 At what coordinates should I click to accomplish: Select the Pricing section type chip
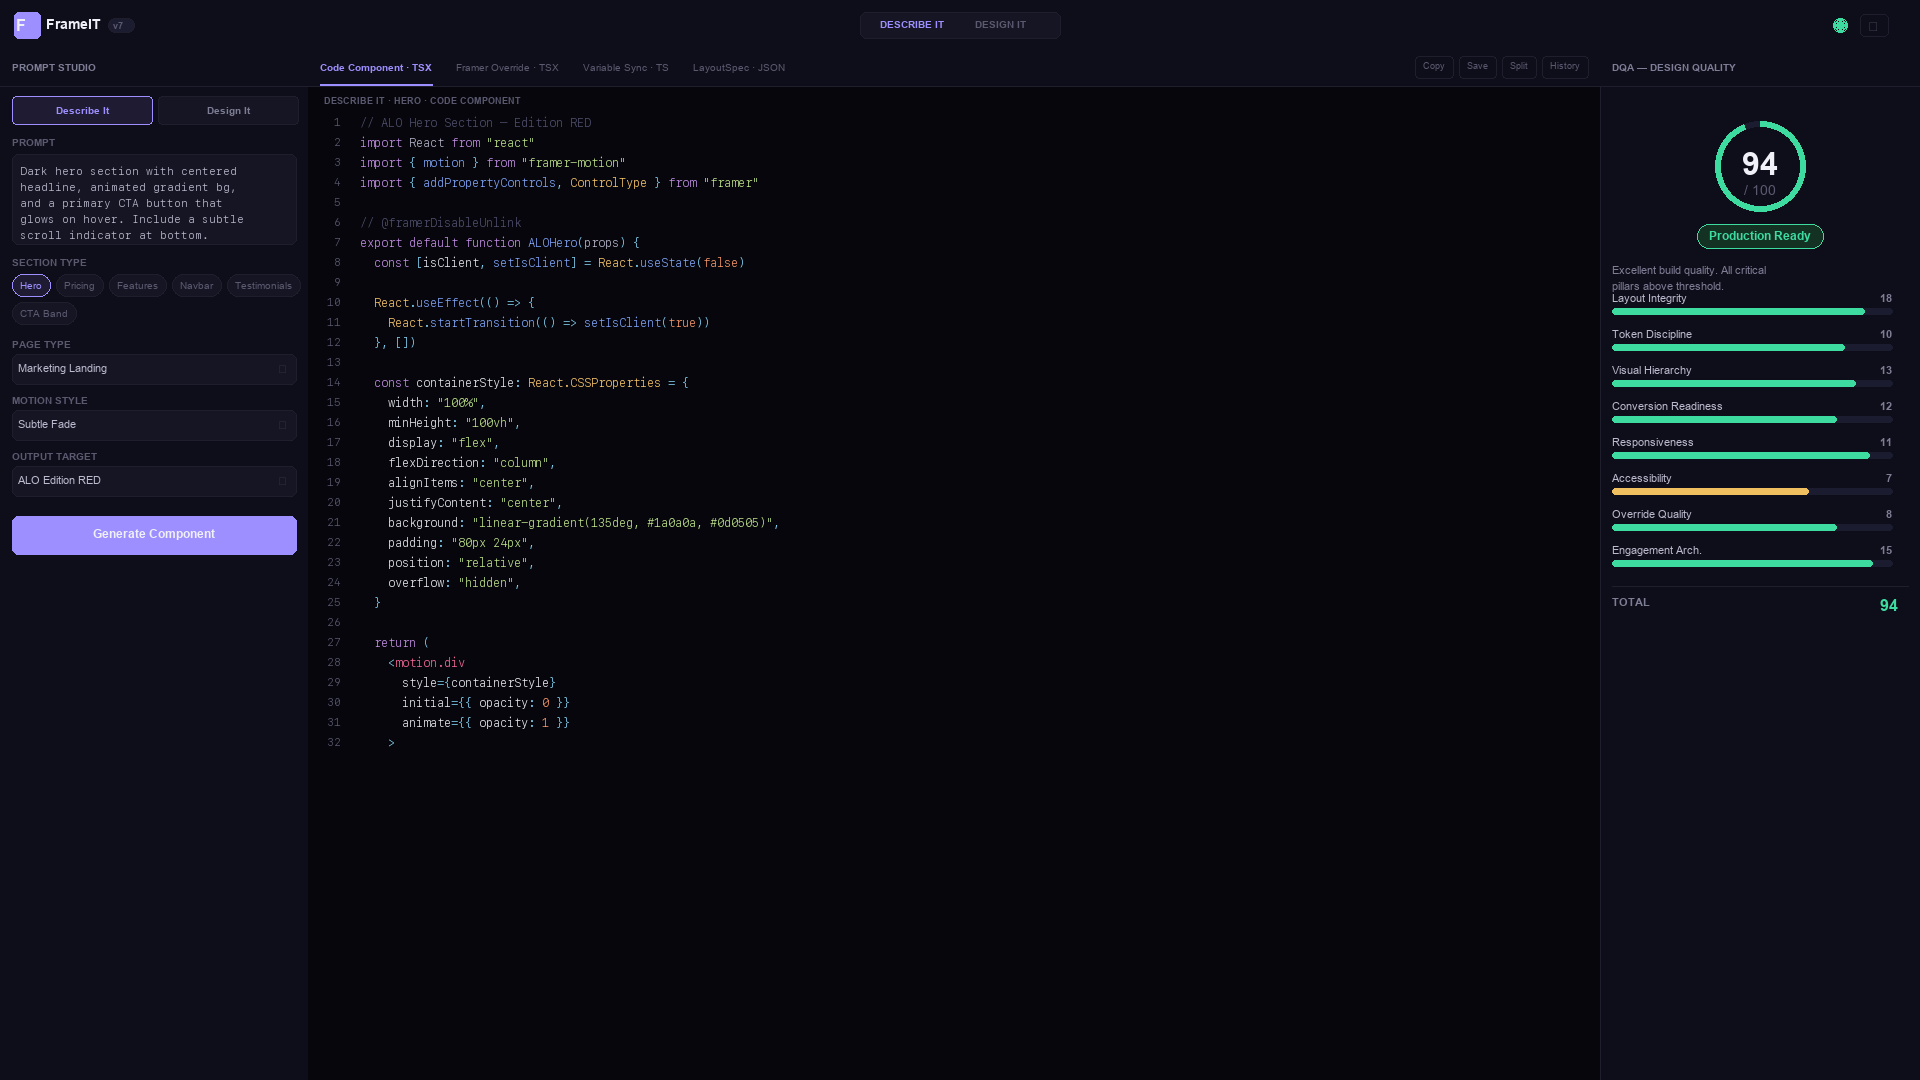[x=79, y=286]
